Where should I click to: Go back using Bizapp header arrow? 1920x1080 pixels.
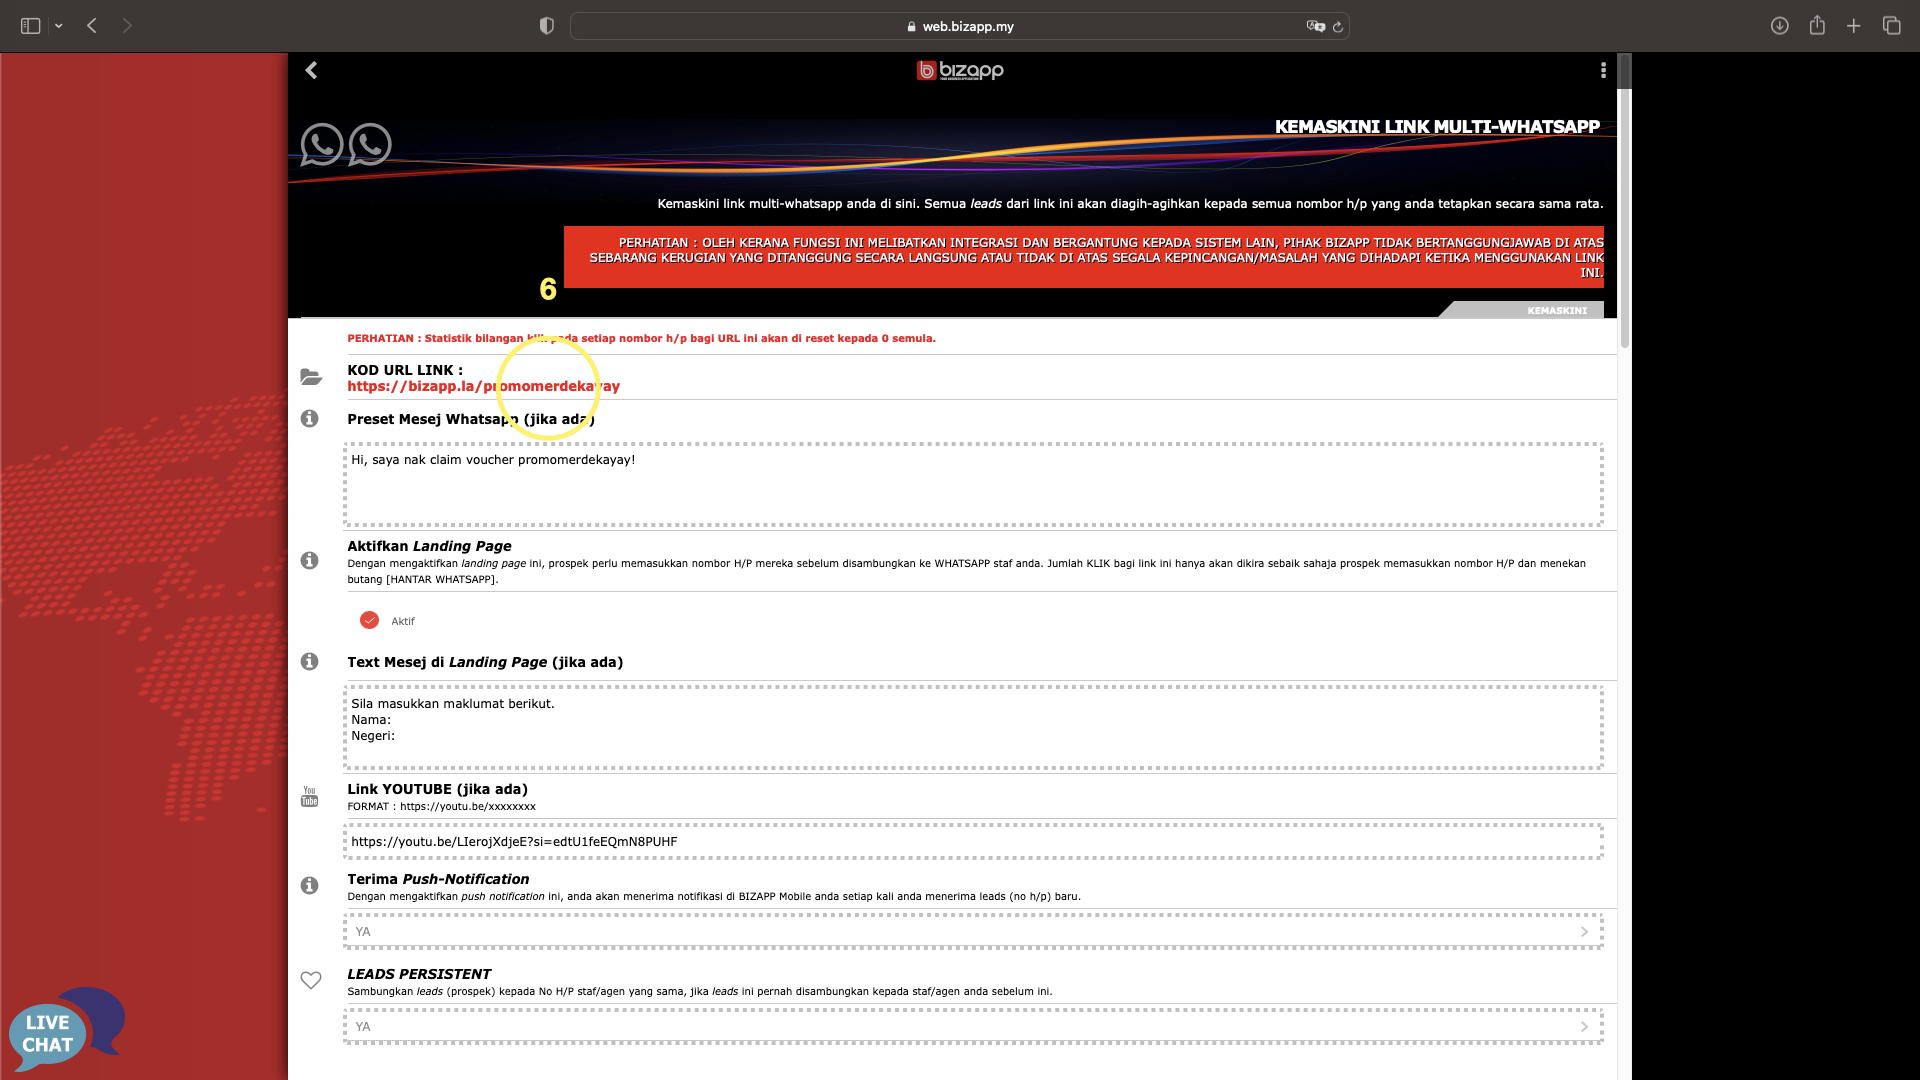coord(311,70)
